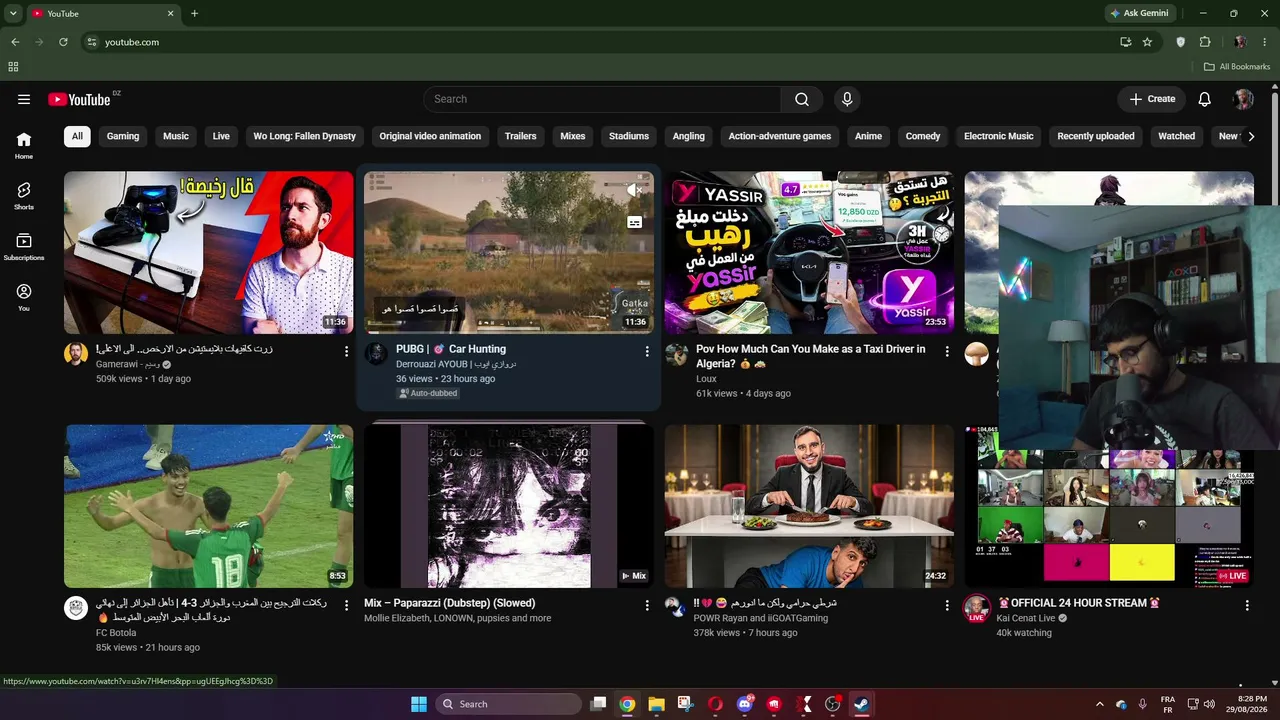1280x720 pixels.
Task: Open Steam from the taskbar
Action: pyautogui.click(x=861, y=704)
